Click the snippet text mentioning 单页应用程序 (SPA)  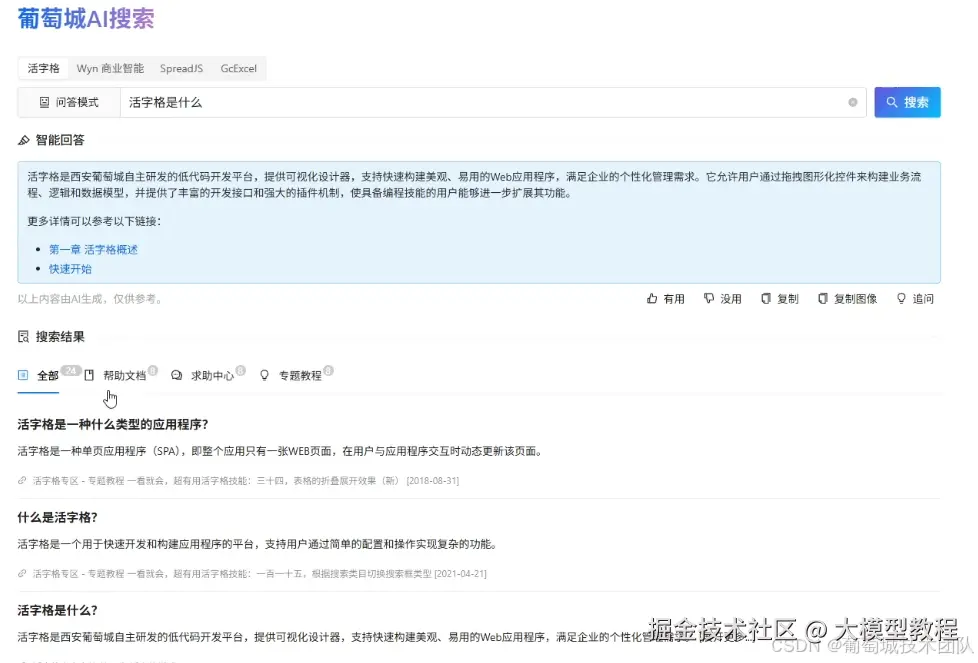pos(280,452)
